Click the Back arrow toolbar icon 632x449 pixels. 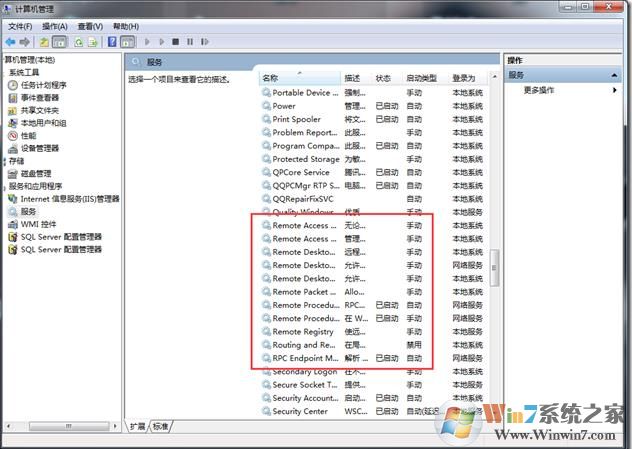click(10, 42)
